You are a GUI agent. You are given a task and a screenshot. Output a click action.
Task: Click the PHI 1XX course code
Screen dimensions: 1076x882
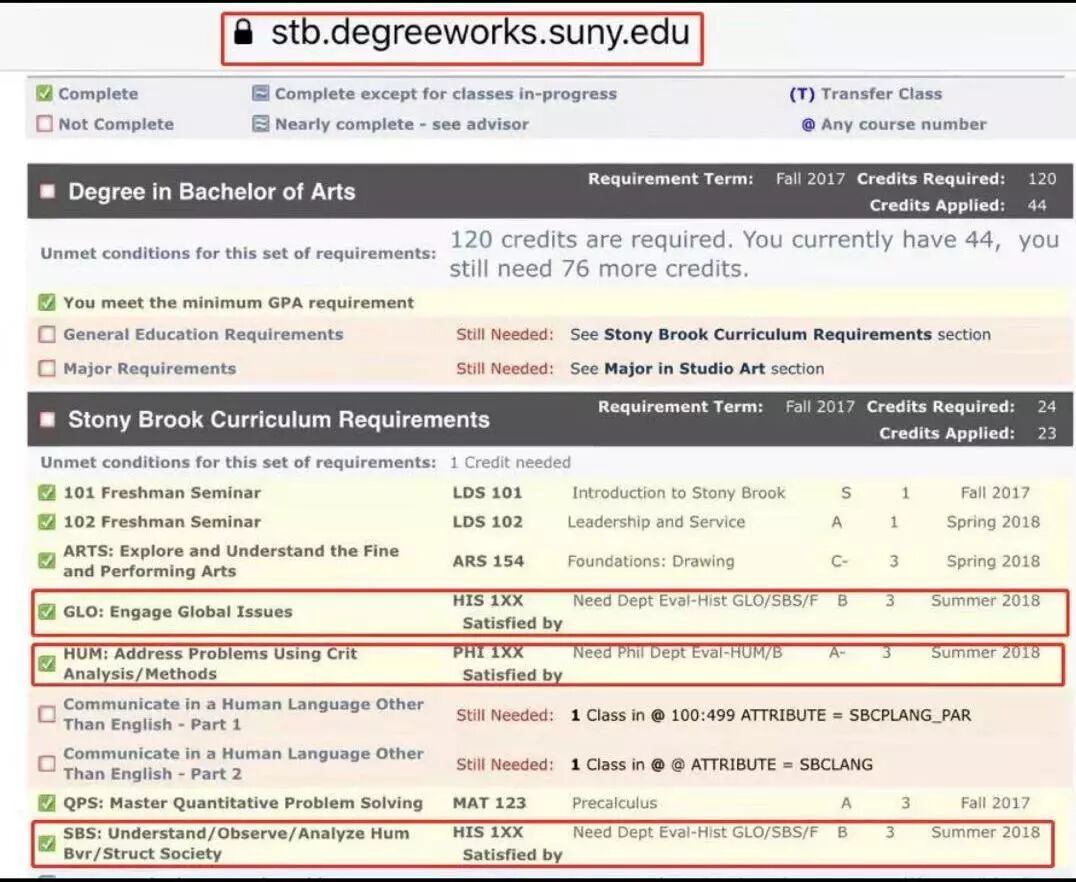point(487,652)
